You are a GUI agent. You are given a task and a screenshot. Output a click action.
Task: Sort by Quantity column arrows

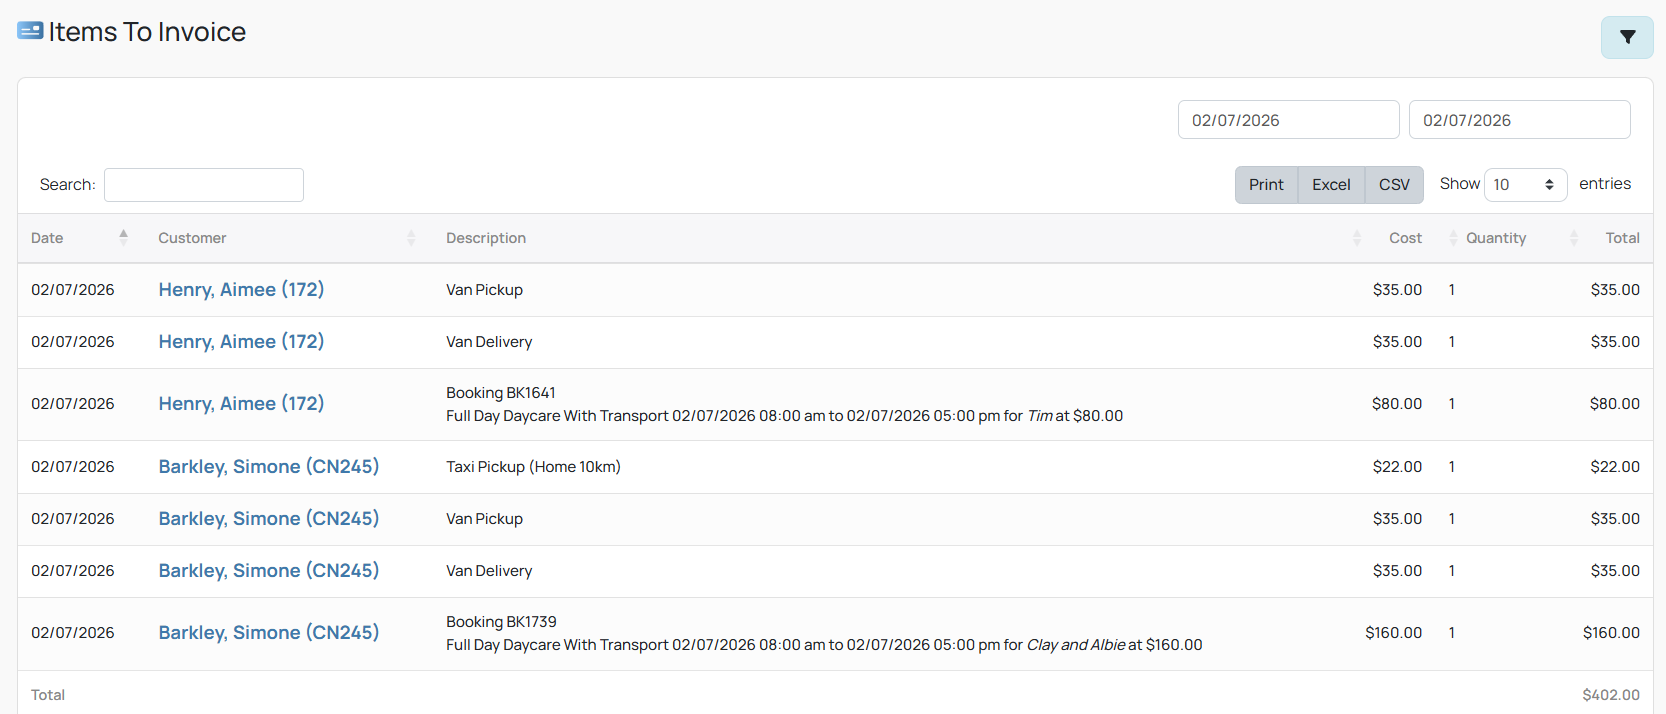point(1574,237)
